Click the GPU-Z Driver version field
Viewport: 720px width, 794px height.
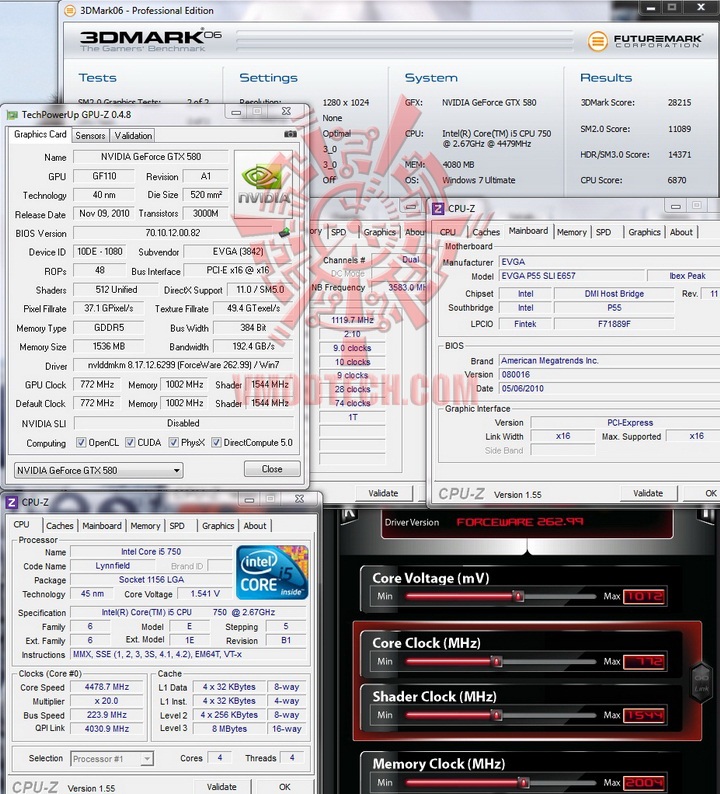tap(183, 365)
